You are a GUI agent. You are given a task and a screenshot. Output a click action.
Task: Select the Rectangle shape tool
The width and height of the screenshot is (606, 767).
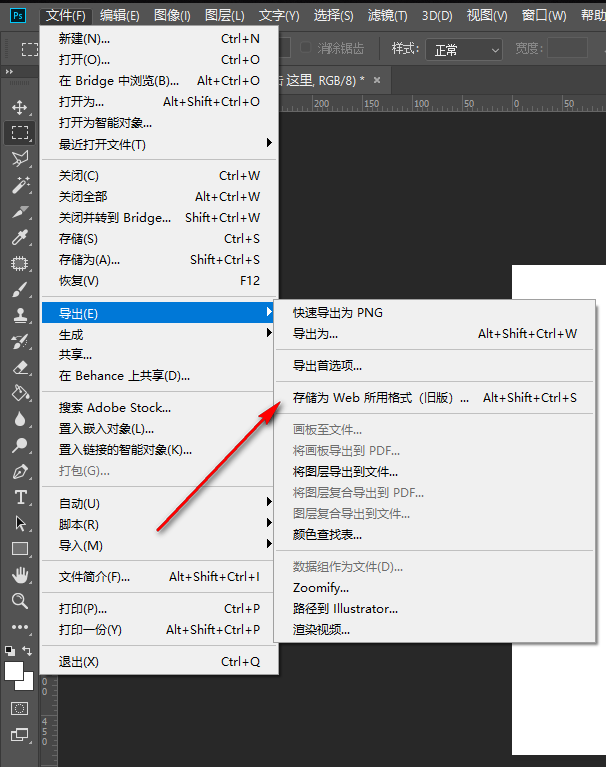pos(20,549)
